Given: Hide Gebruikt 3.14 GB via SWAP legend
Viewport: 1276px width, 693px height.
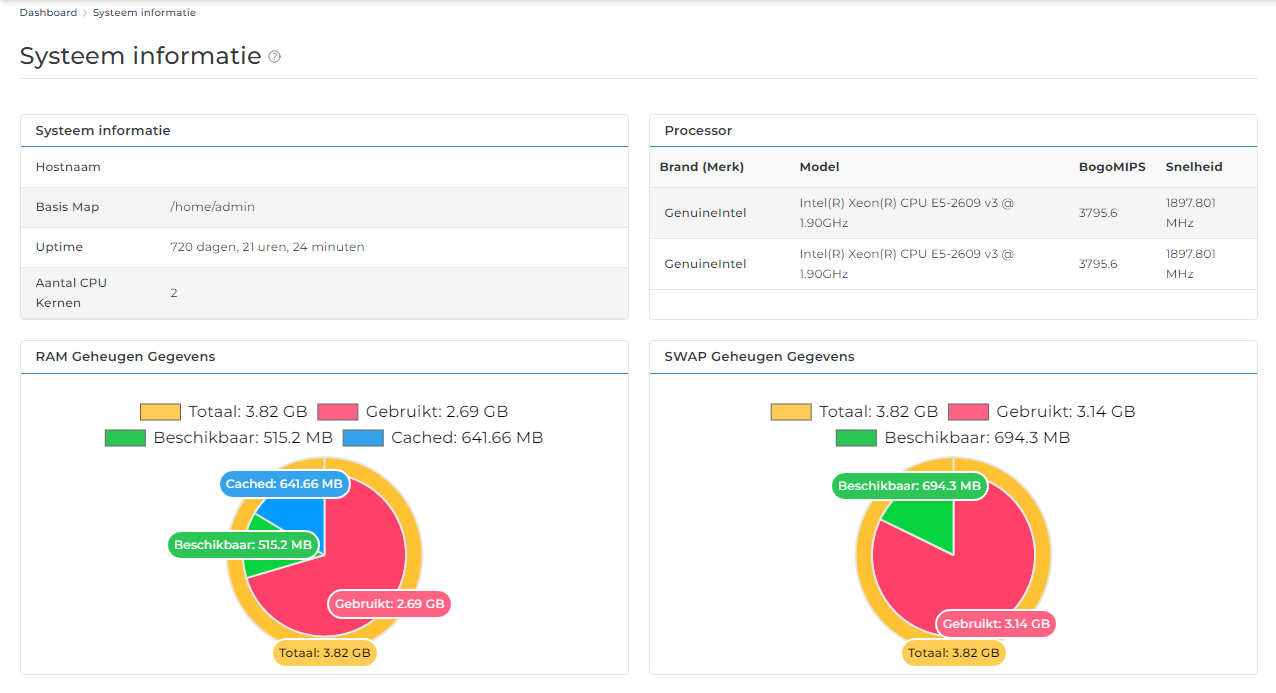Looking at the screenshot, I should (968, 412).
